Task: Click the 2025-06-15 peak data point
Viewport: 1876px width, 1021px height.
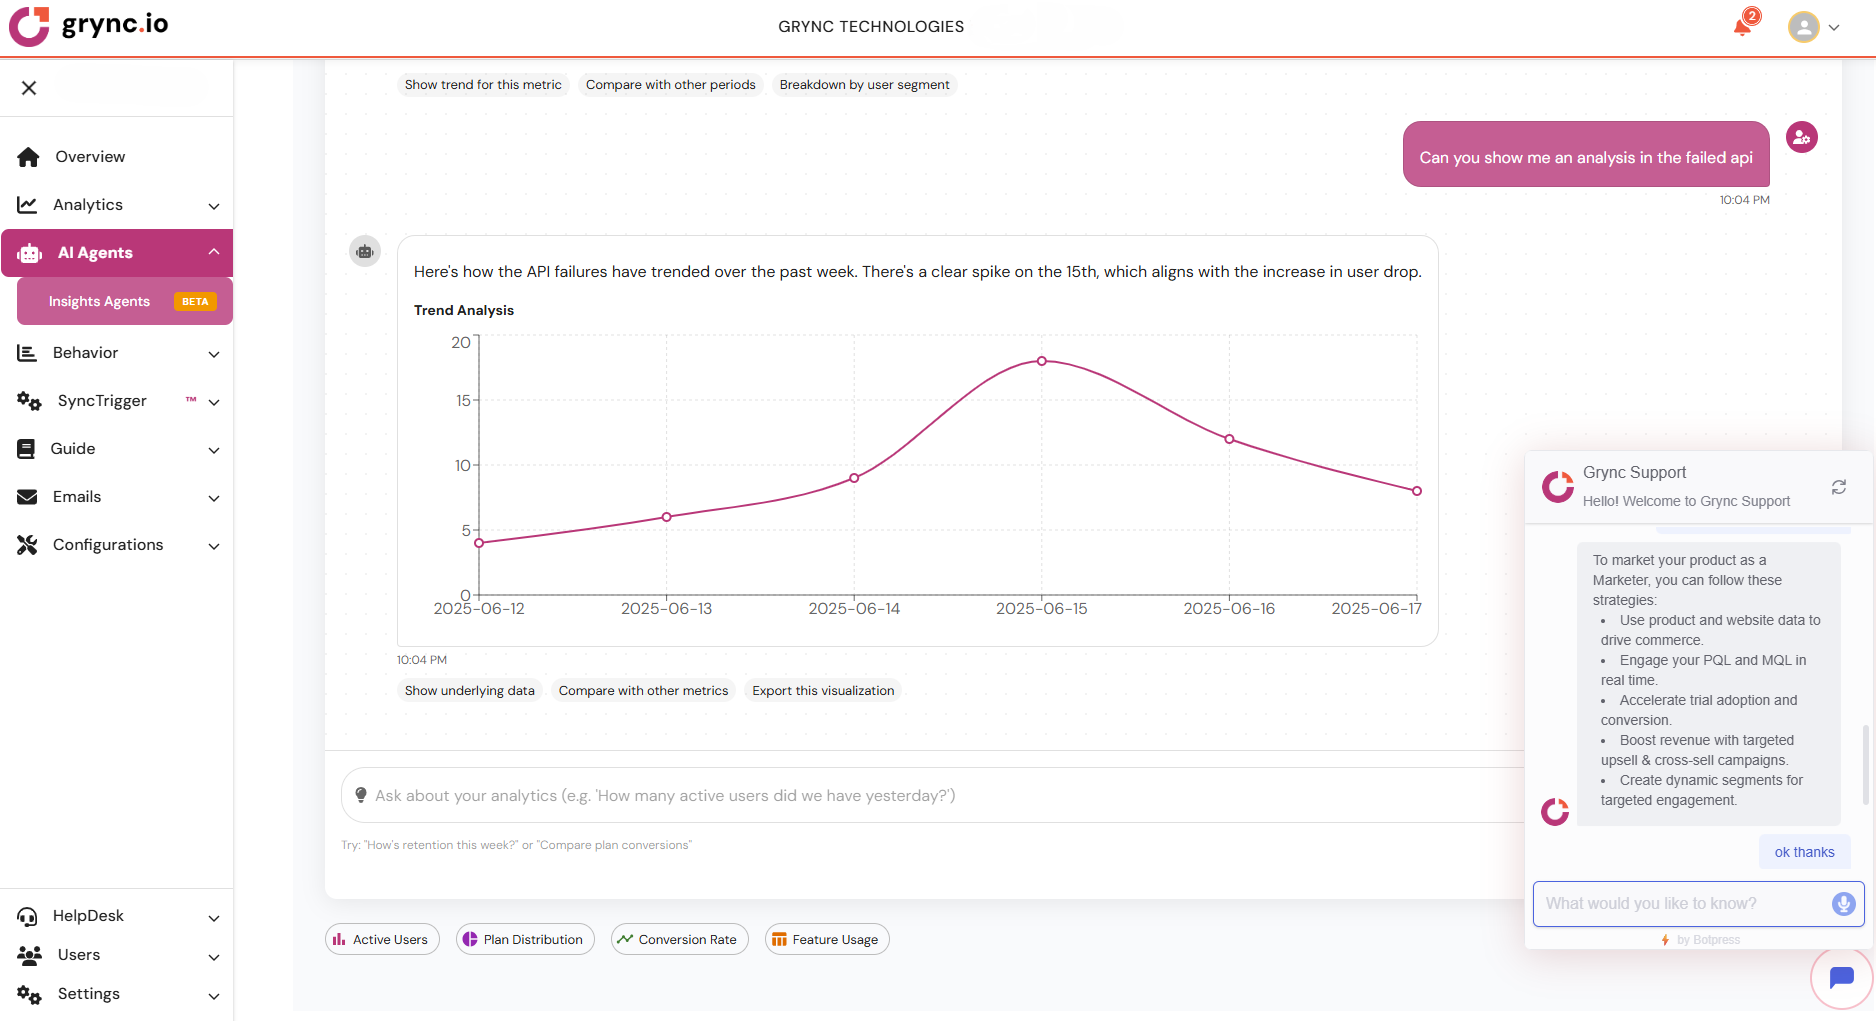Action: (x=1041, y=361)
